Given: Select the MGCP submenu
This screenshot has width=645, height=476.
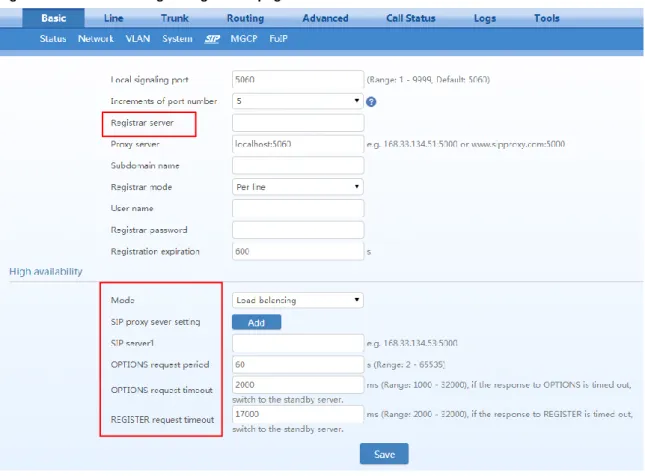Looking at the screenshot, I should pyautogui.click(x=244, y=39).
